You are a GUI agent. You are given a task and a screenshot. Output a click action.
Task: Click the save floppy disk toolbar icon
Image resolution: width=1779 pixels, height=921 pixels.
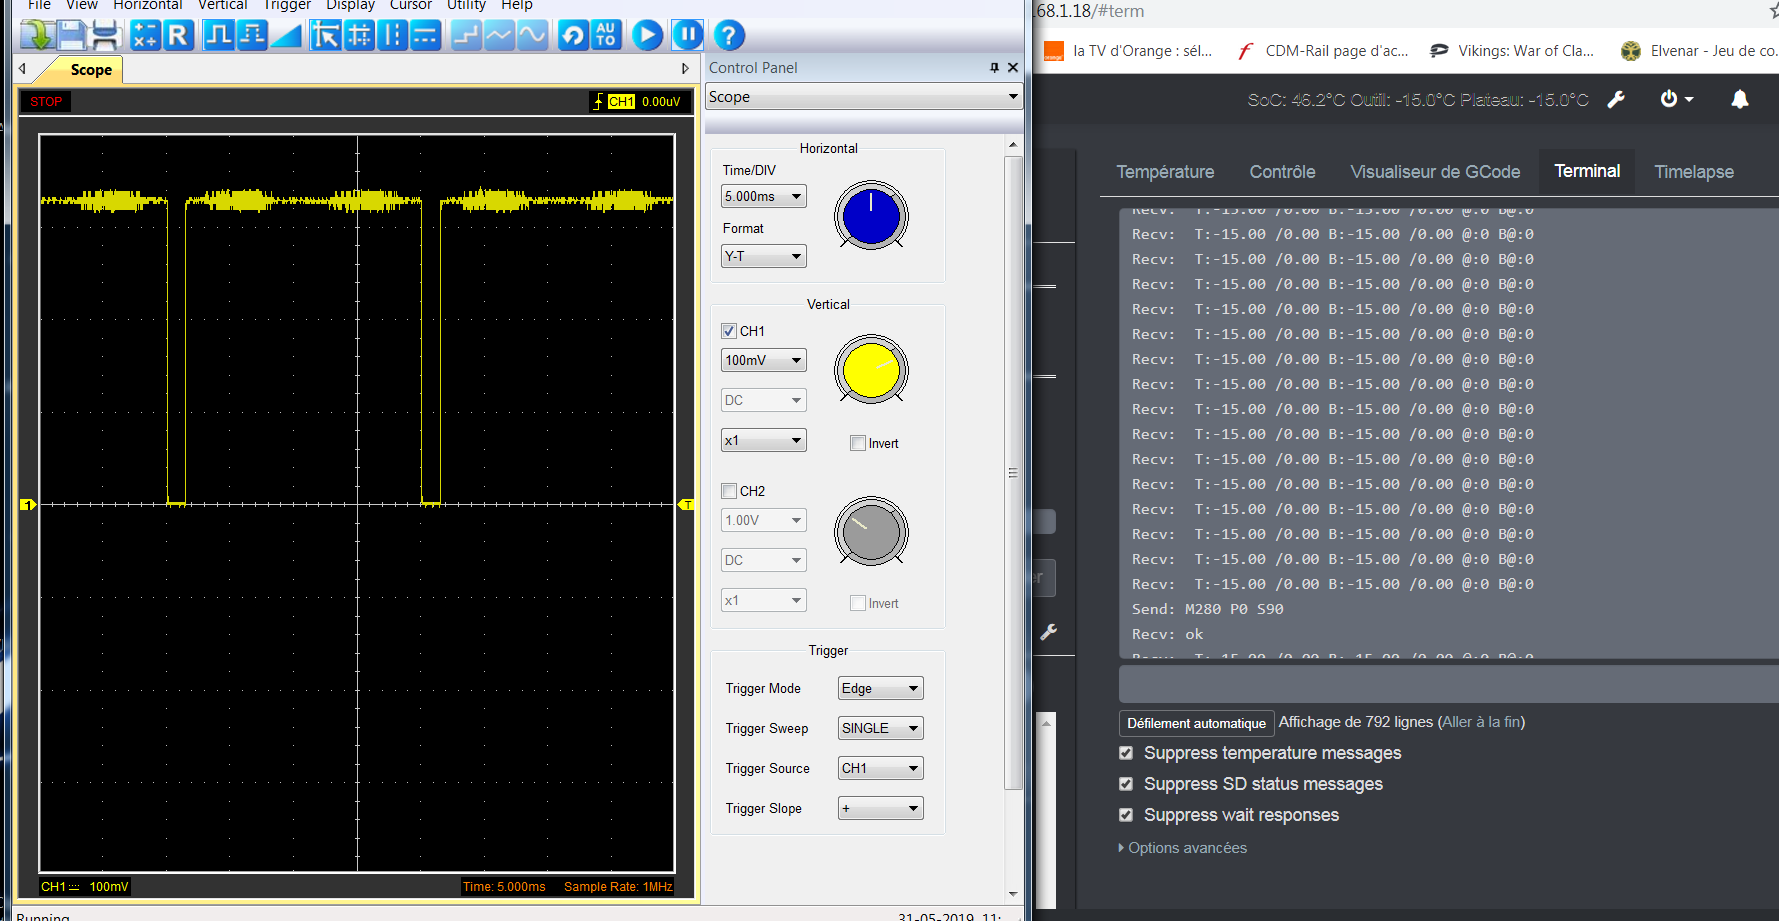71,36
